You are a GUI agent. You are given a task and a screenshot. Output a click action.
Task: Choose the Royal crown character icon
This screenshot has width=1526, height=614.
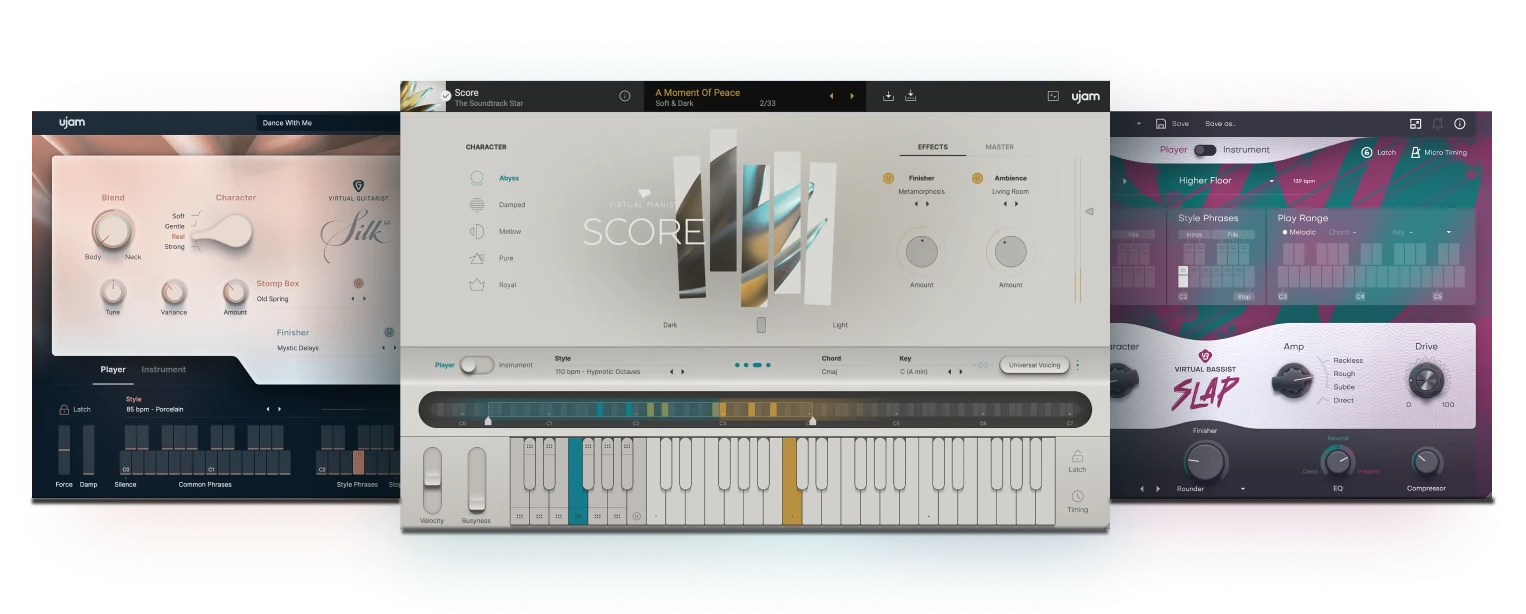click(x=477, y=285)
